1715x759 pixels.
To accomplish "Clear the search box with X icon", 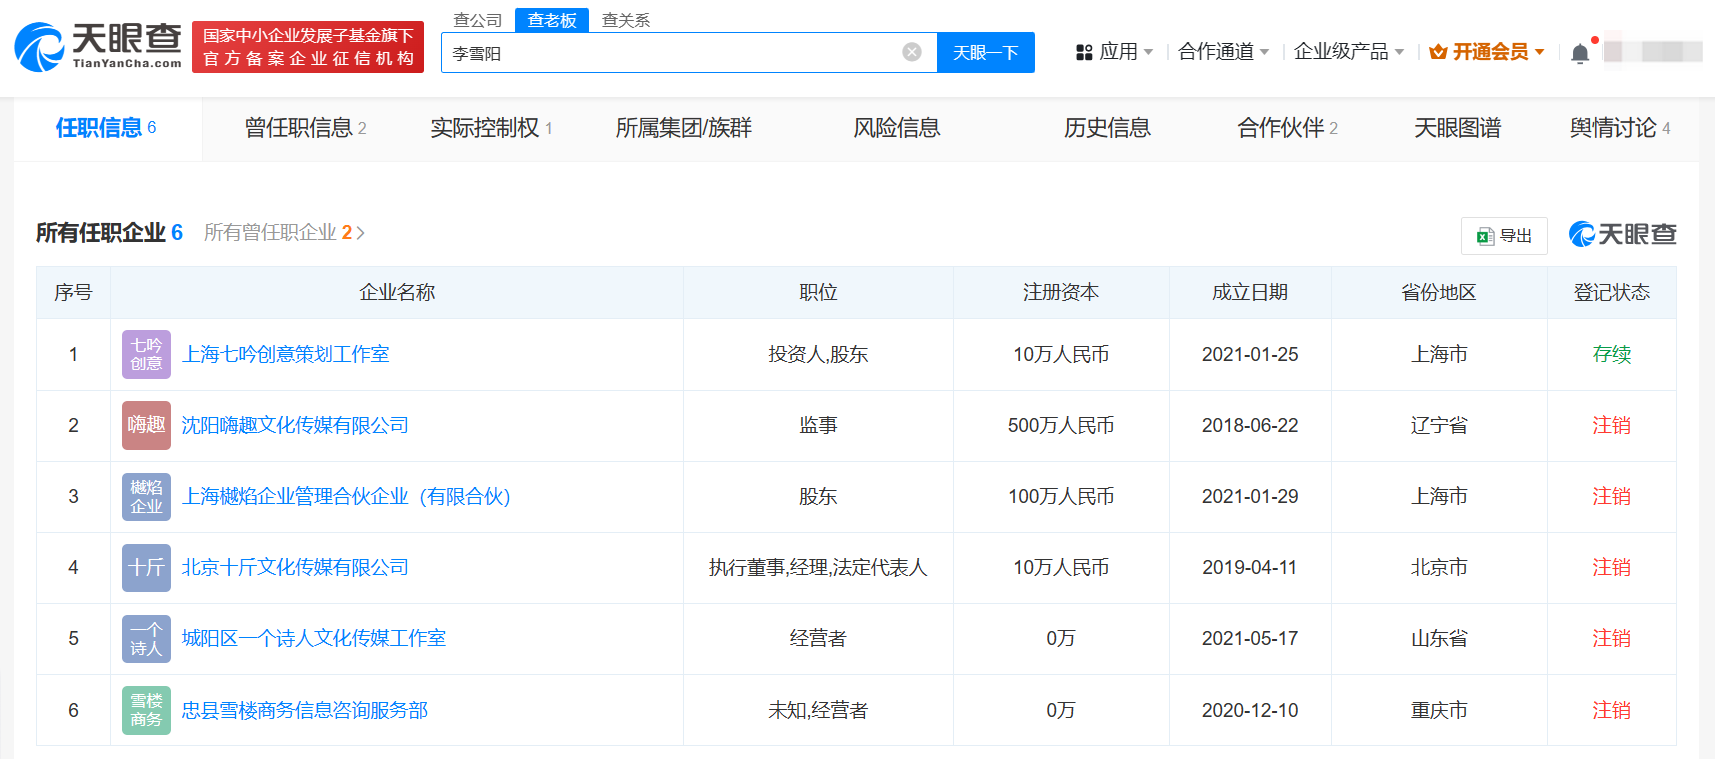I will (x=911, y=52).
